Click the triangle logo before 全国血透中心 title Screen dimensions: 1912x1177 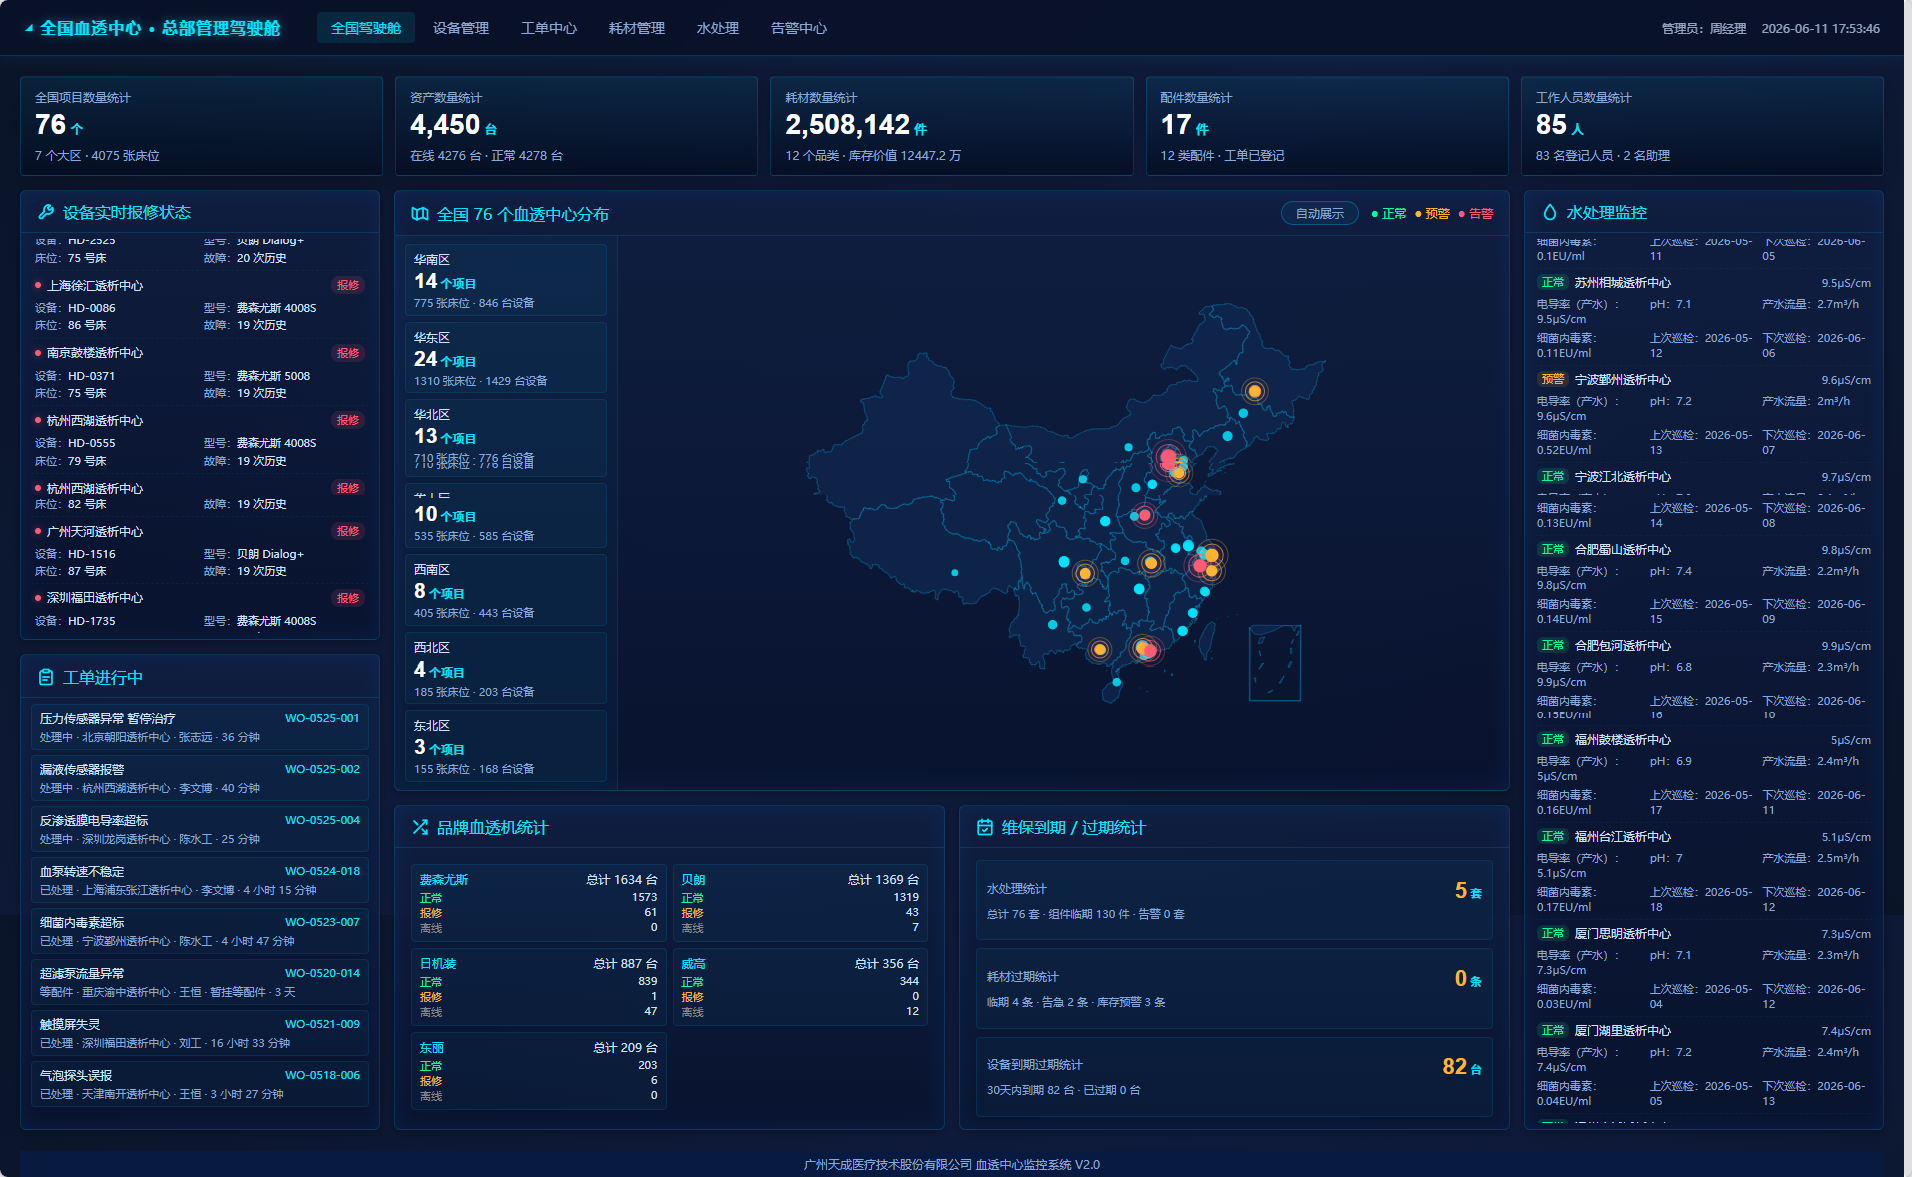29,28
